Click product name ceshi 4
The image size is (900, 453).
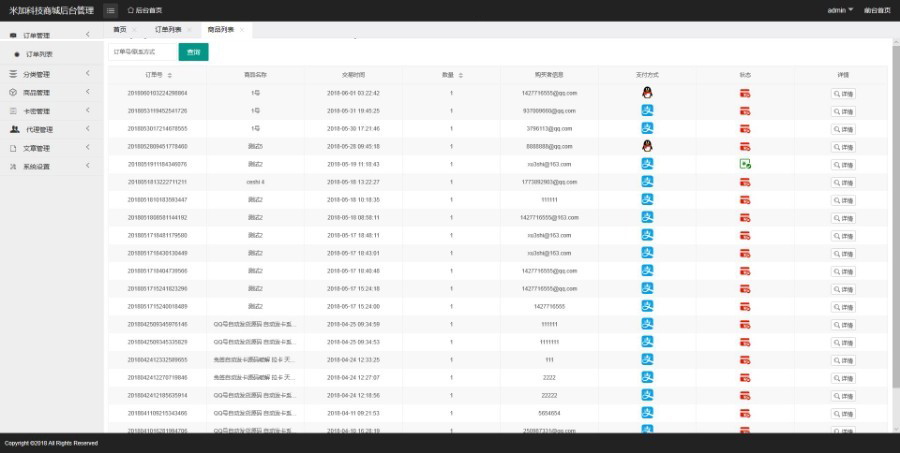coord(255,182)
